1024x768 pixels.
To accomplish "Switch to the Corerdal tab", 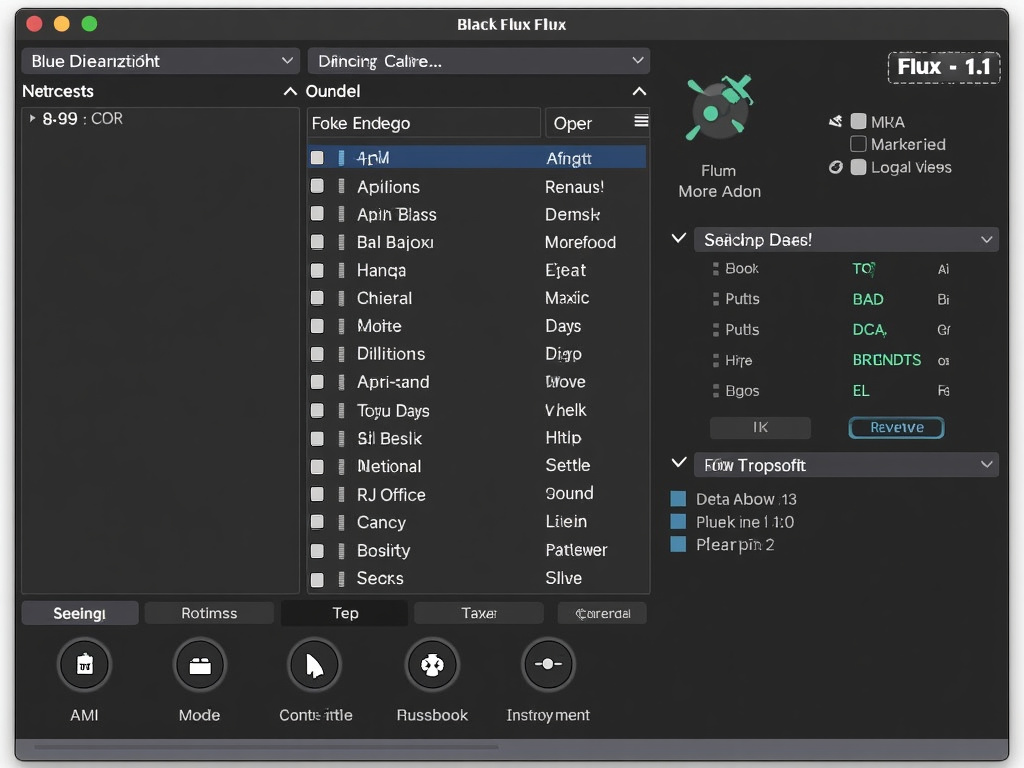I will click(602, 613).
